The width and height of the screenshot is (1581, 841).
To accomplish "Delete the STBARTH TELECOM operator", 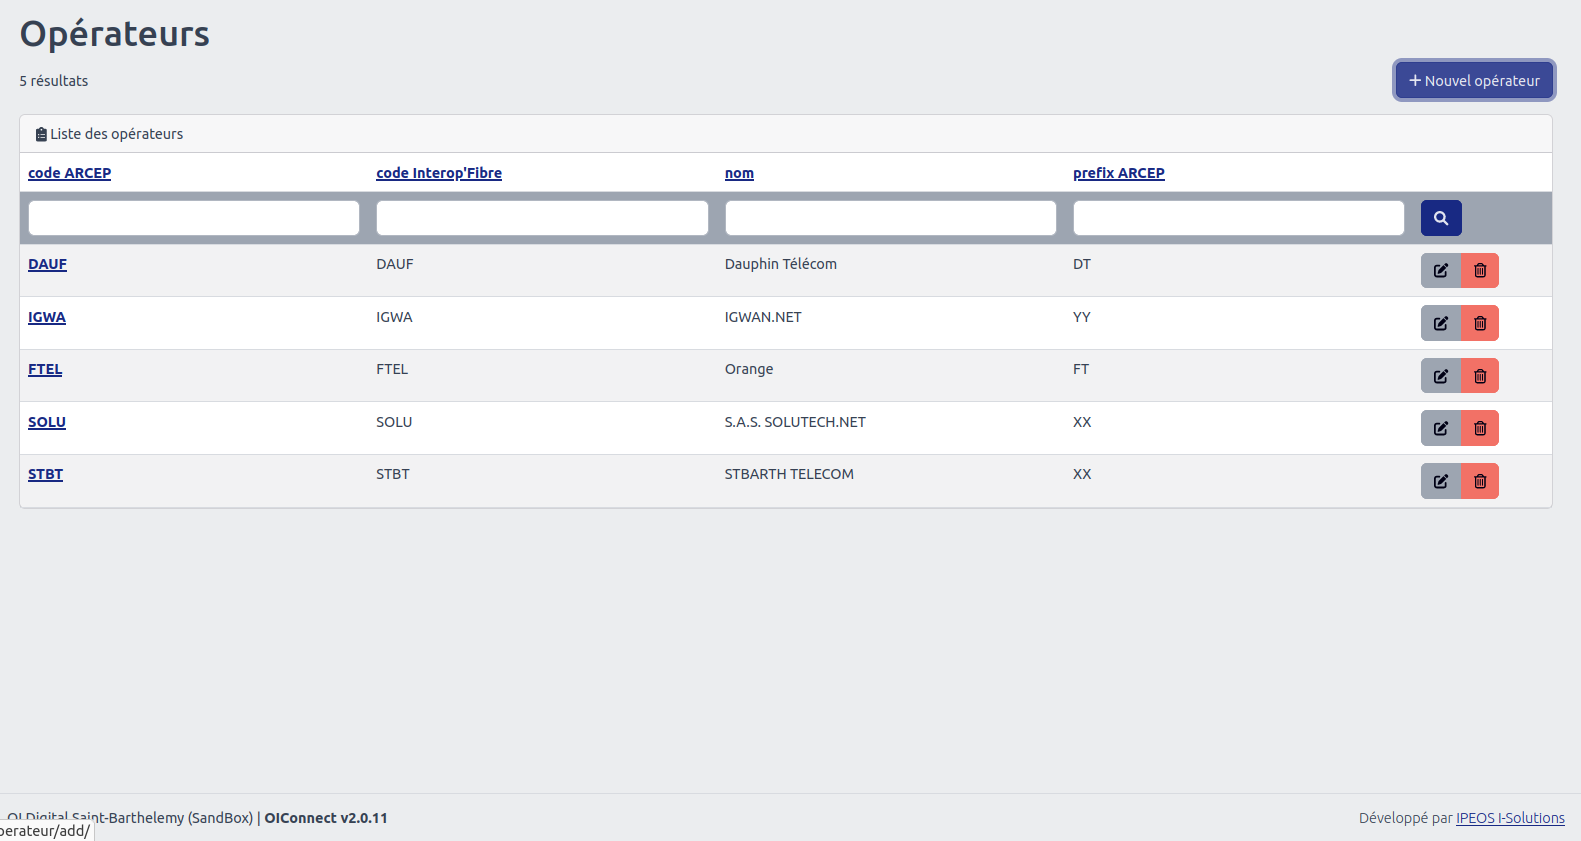I will pos(1480,481).
